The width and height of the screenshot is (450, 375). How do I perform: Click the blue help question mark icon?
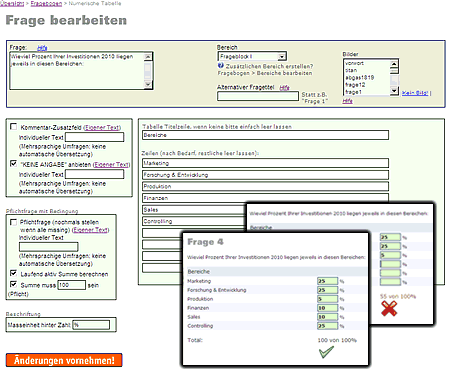point(221,66)
